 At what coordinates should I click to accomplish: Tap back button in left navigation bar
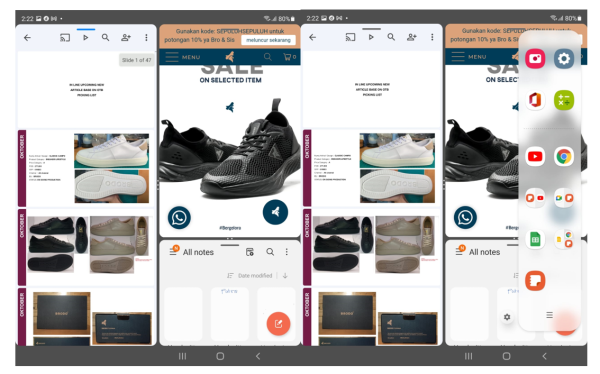point(258,356)
